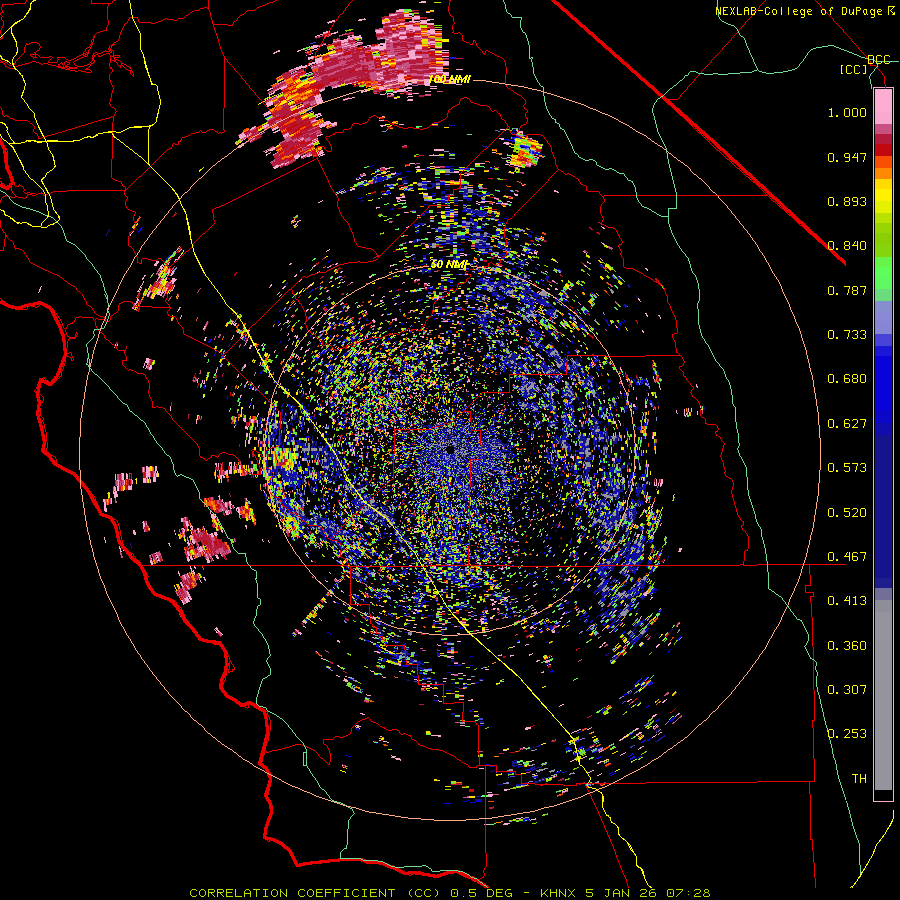Select the 0.733 scale value
Image resolution: width=900 pixels, height=900 pixels.
pos(847,335)
